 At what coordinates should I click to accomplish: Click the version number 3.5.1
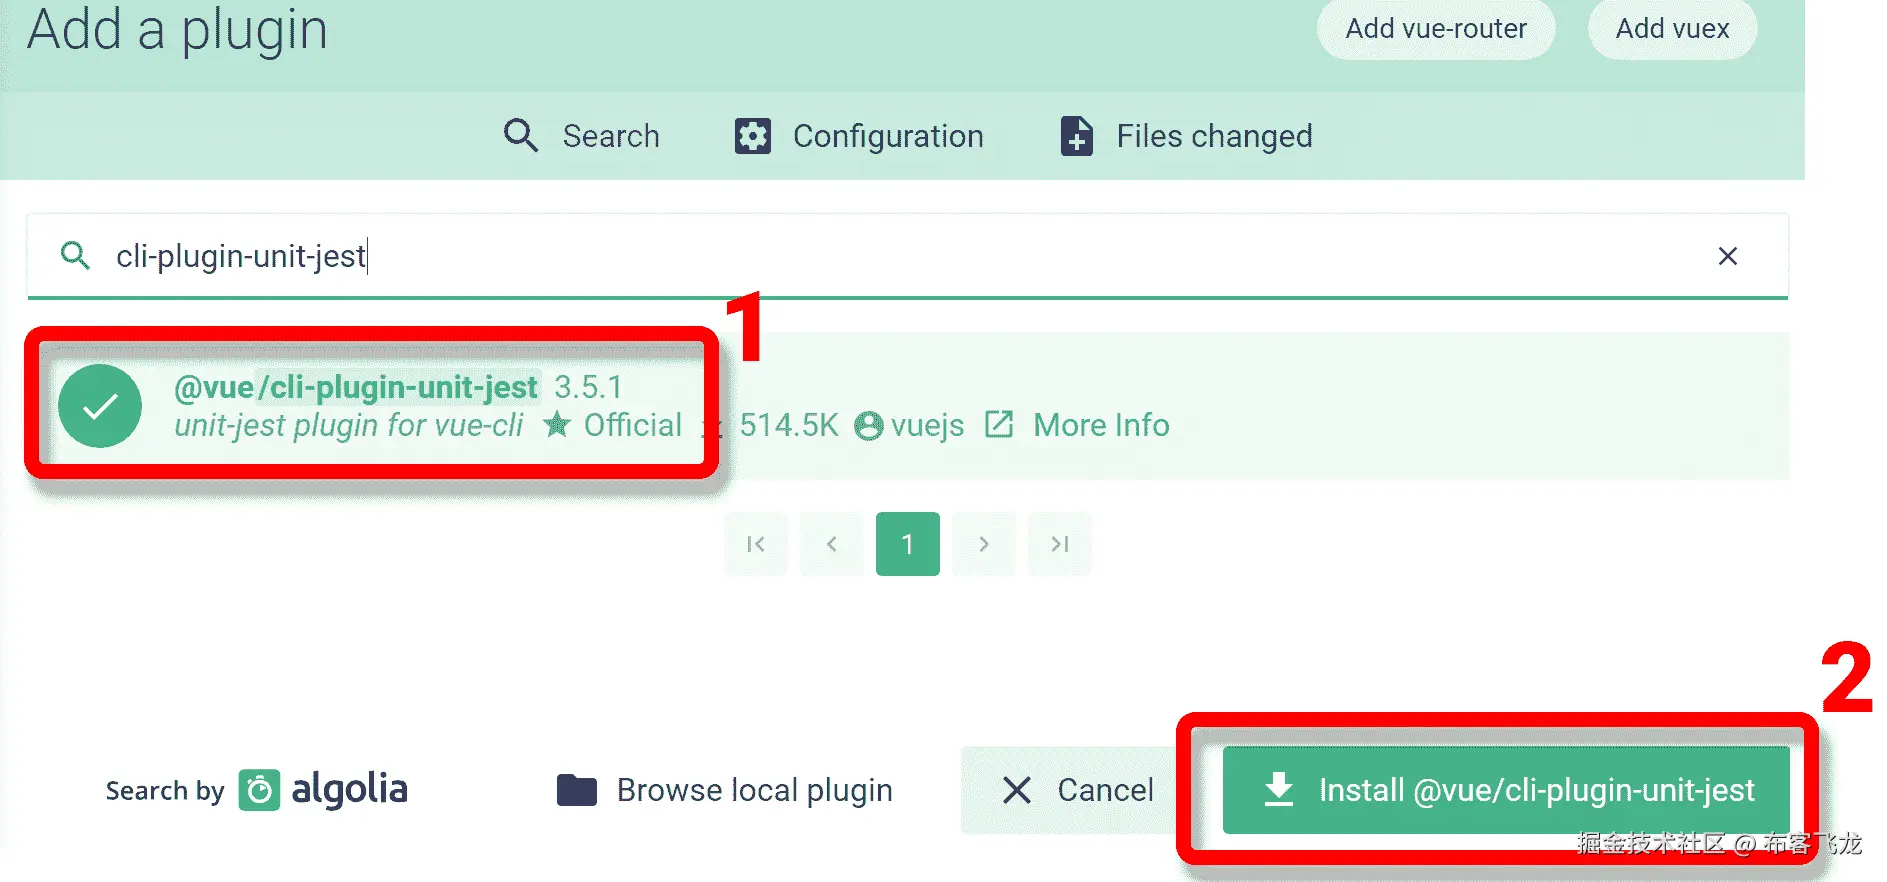pos(588,387)
